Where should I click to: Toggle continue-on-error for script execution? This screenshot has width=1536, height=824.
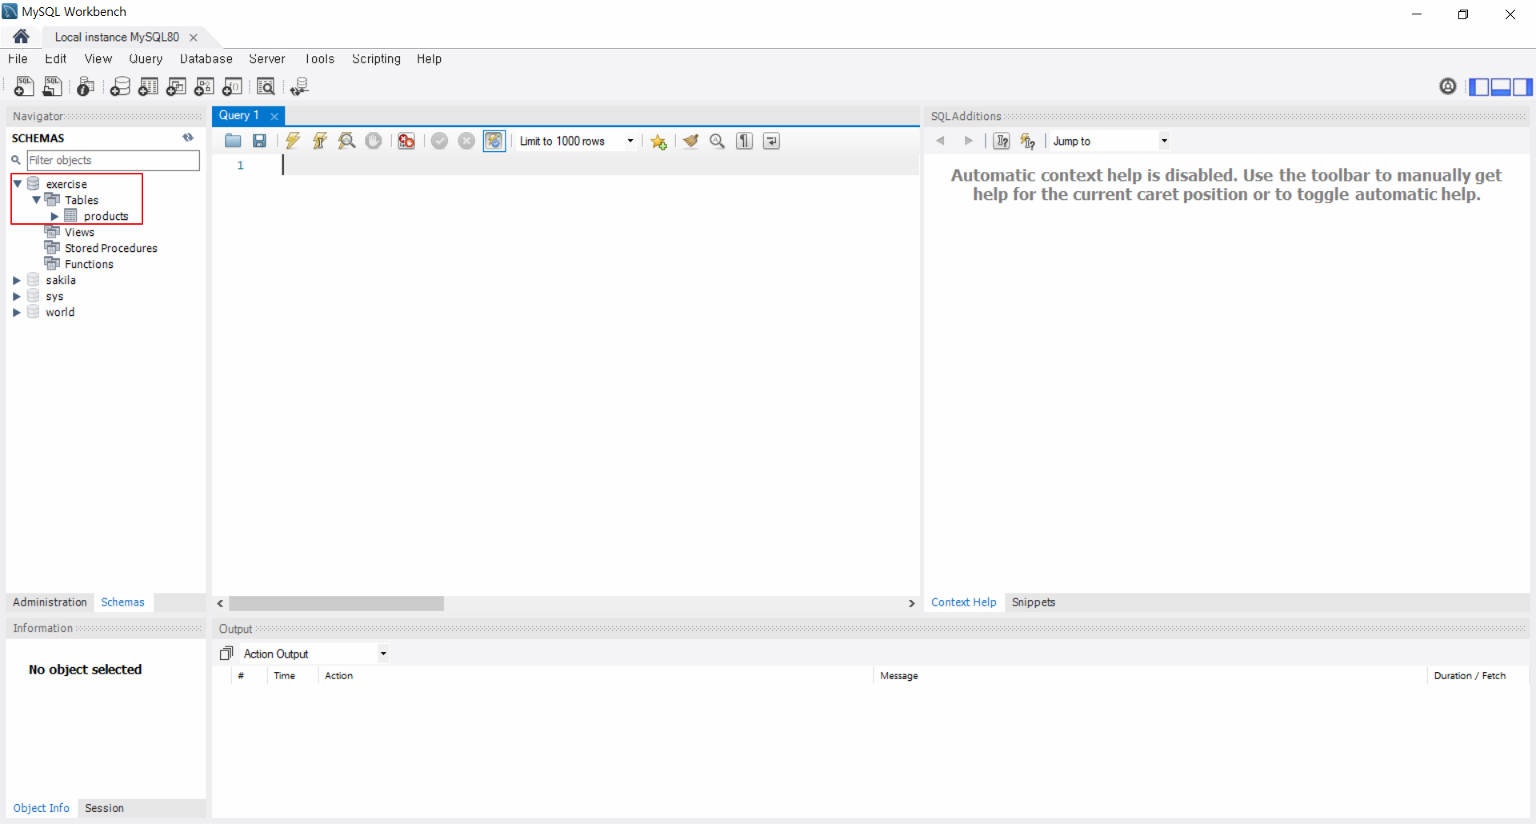[x=406, y=141]
